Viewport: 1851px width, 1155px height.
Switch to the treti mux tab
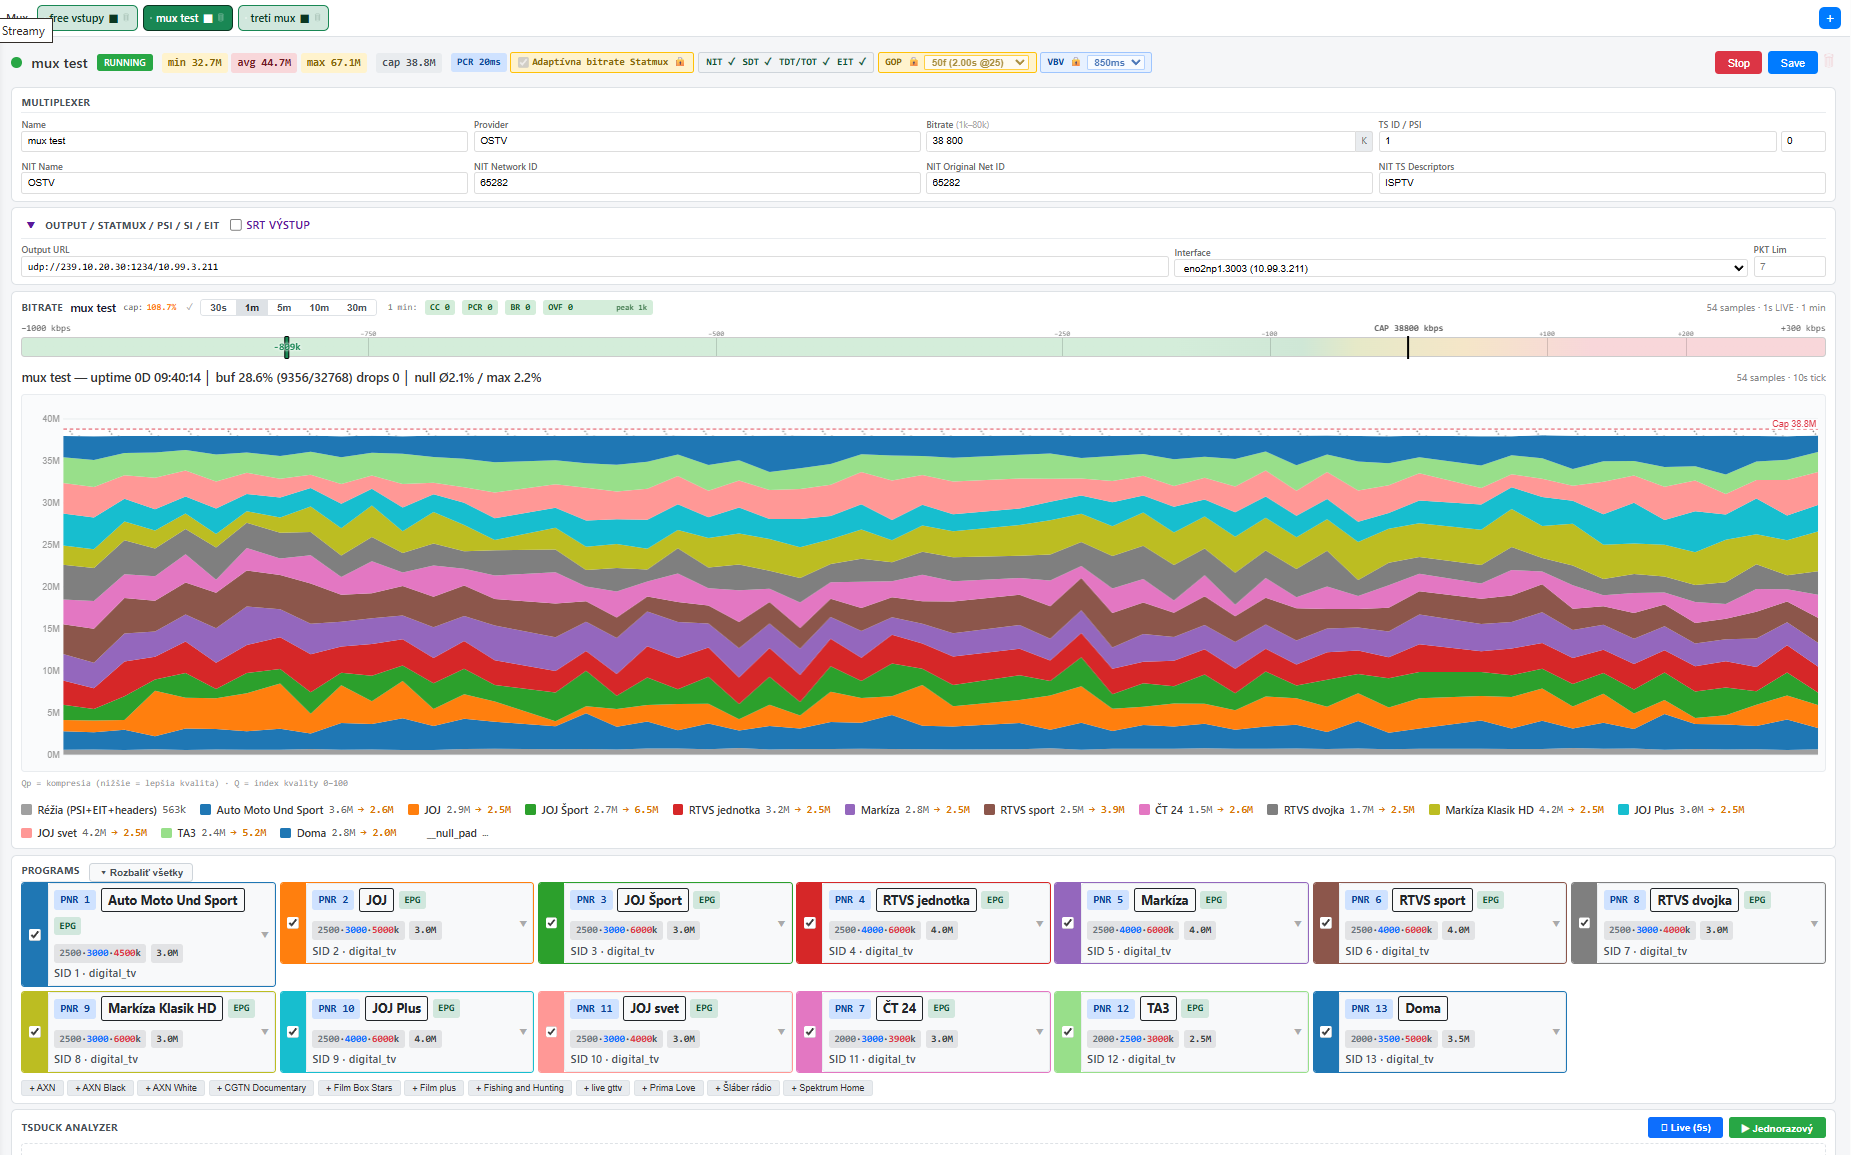pyautogui.click(x=273, y=18)
